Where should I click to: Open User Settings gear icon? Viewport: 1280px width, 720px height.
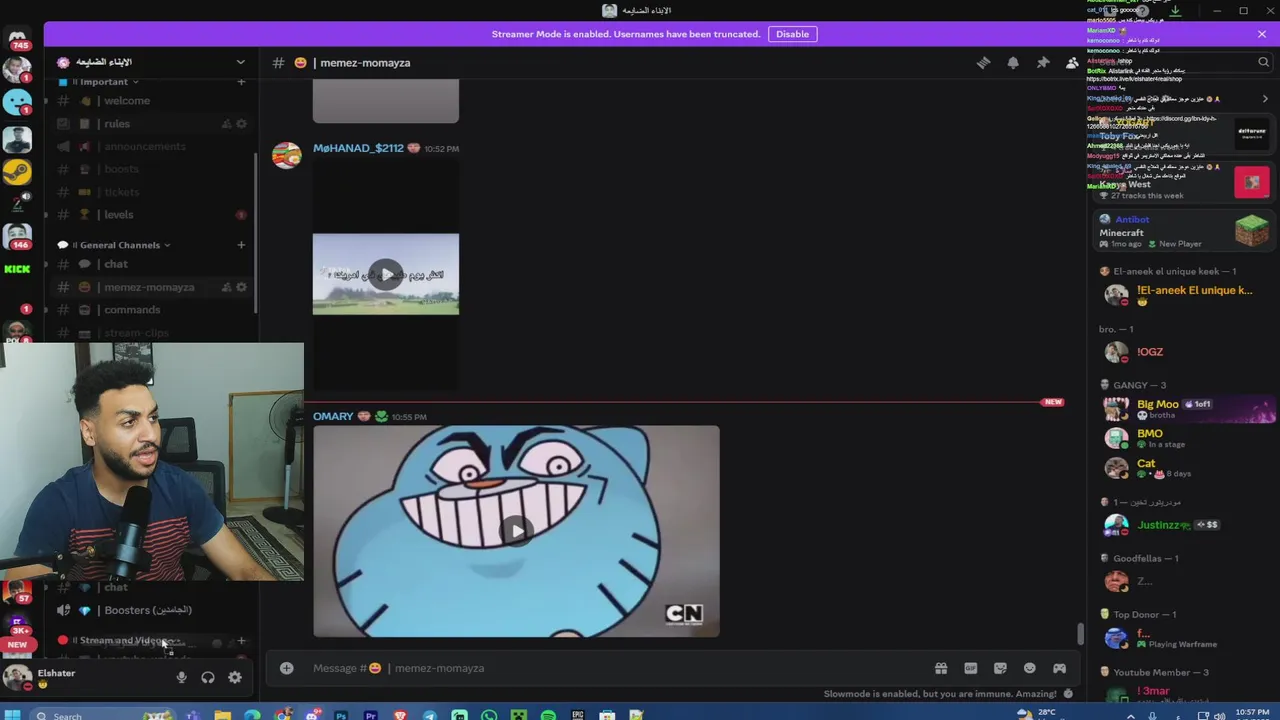click(235, 678)
